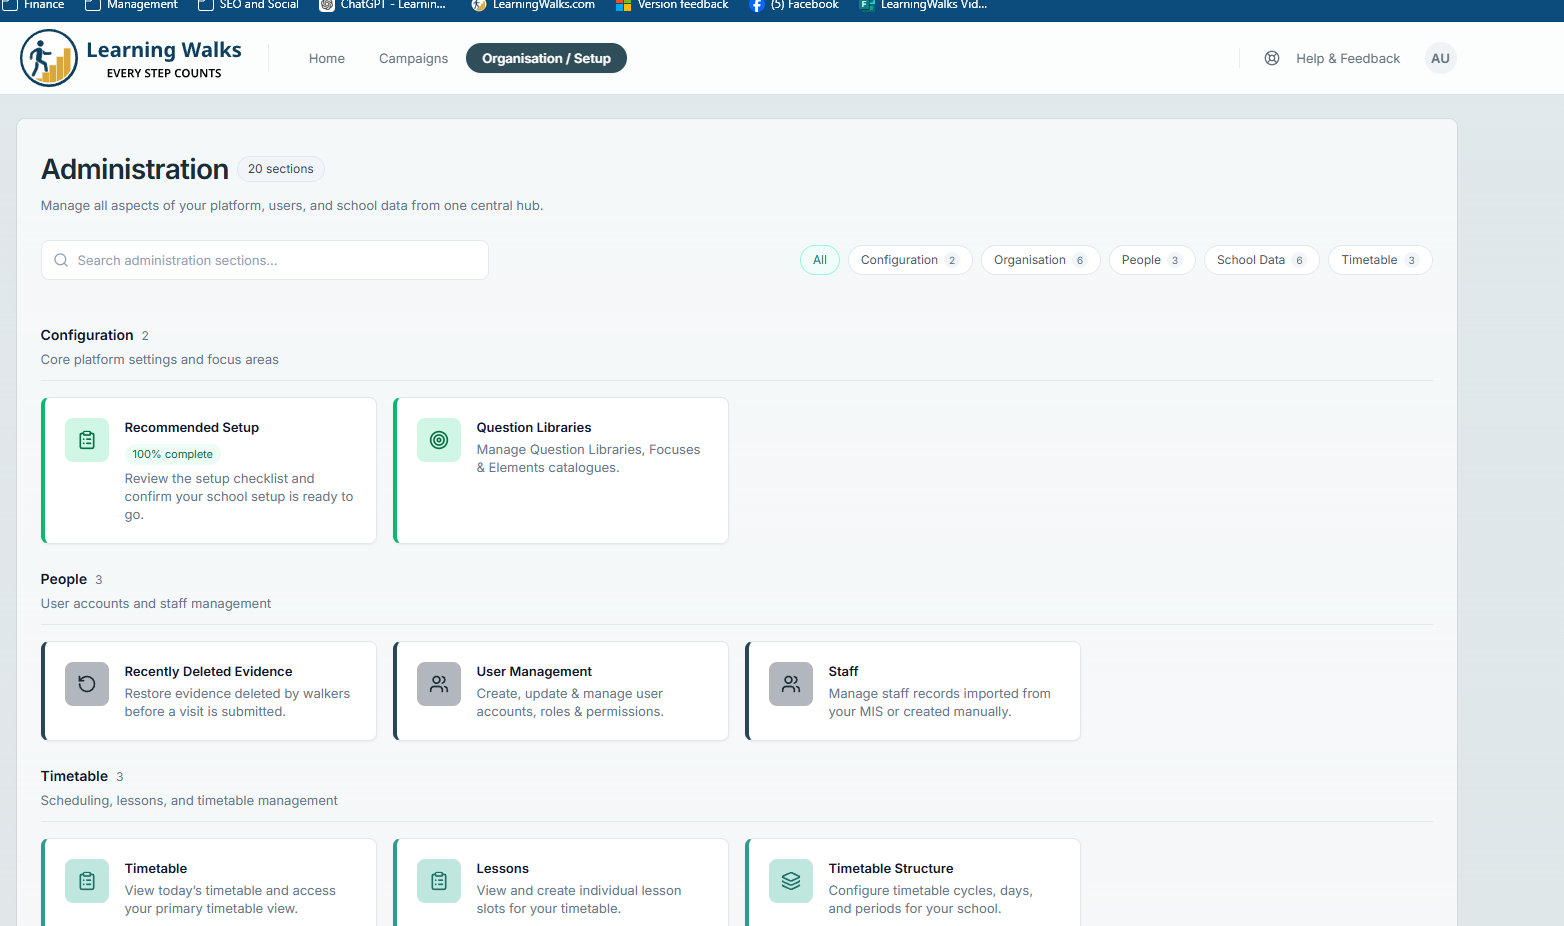Click the Question Libraries target icon
The image size is (1564, 926).
[x=439, y=440]
